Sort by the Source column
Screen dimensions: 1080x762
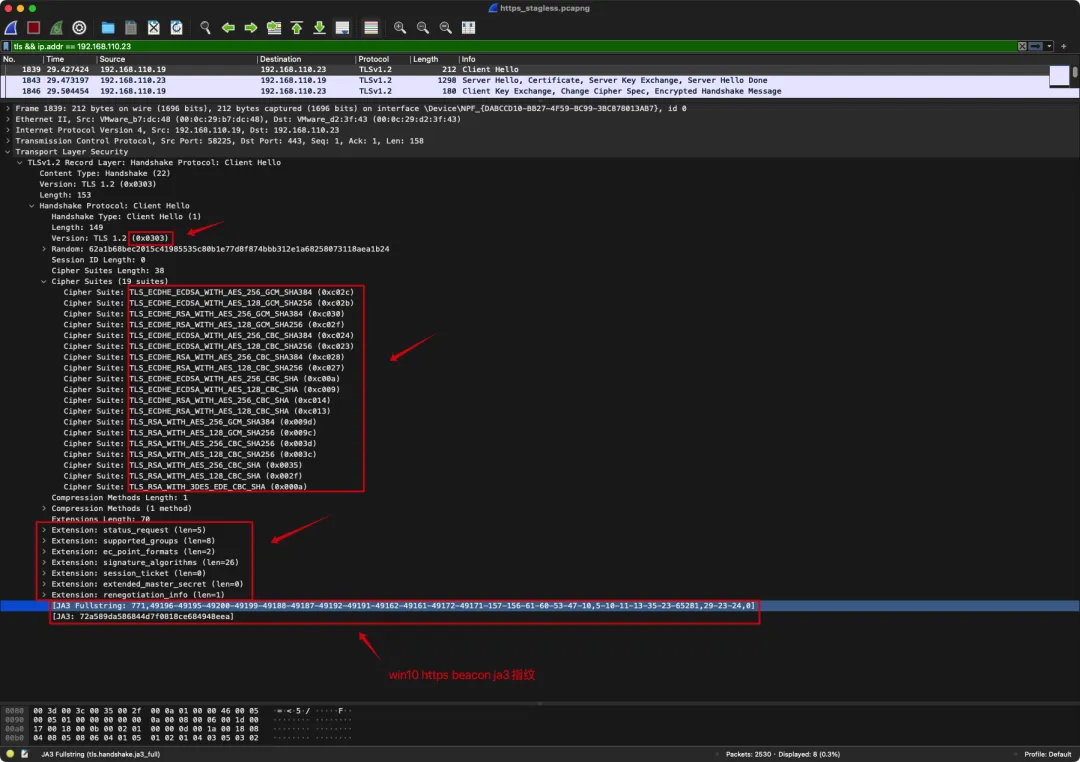click(176, 59)
